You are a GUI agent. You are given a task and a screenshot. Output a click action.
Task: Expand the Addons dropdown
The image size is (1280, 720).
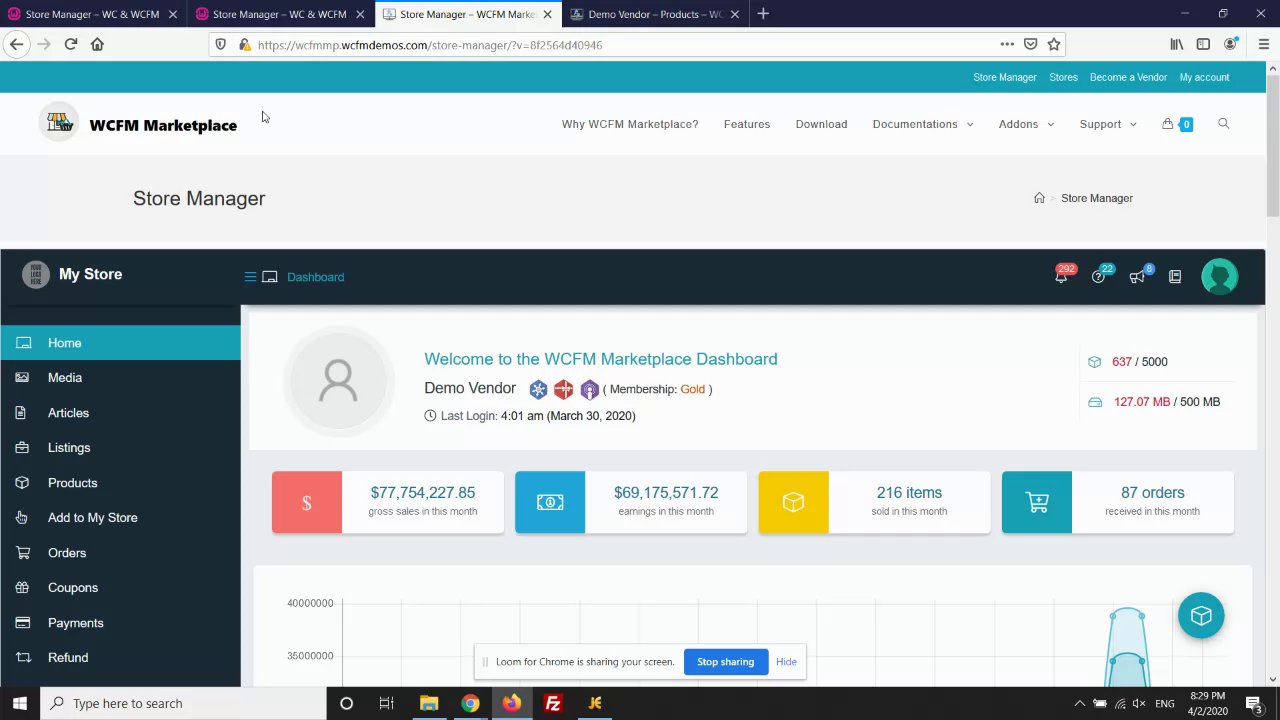[1026, 124]
